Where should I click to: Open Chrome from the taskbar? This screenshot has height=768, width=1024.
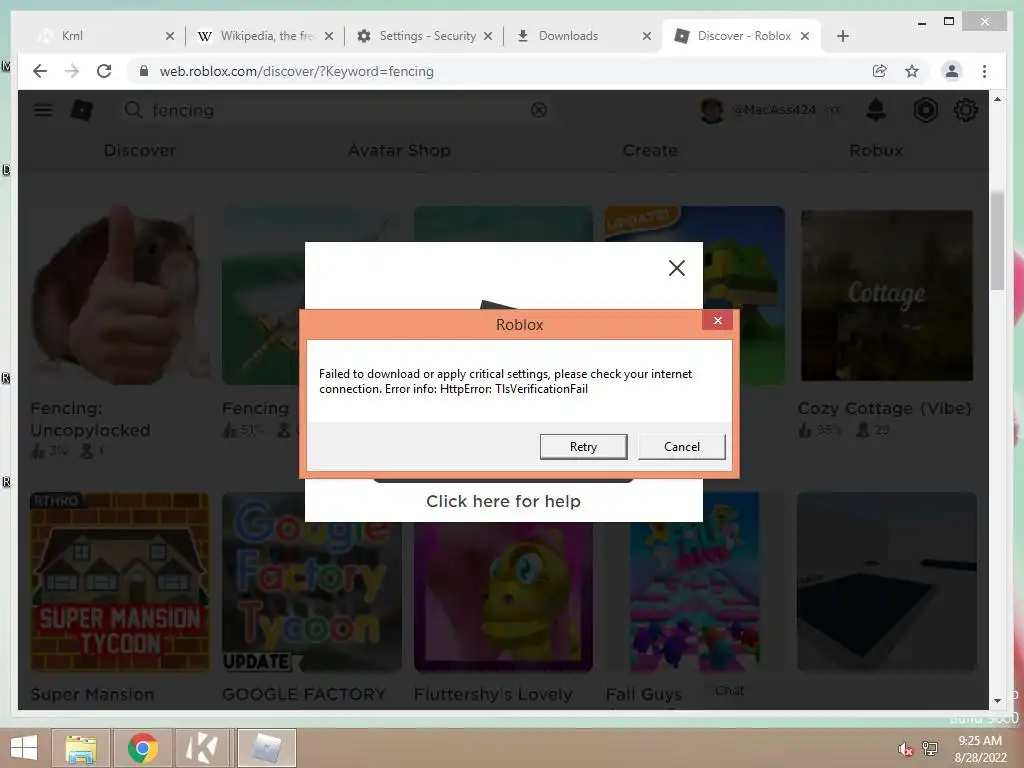tap(142, 748)
